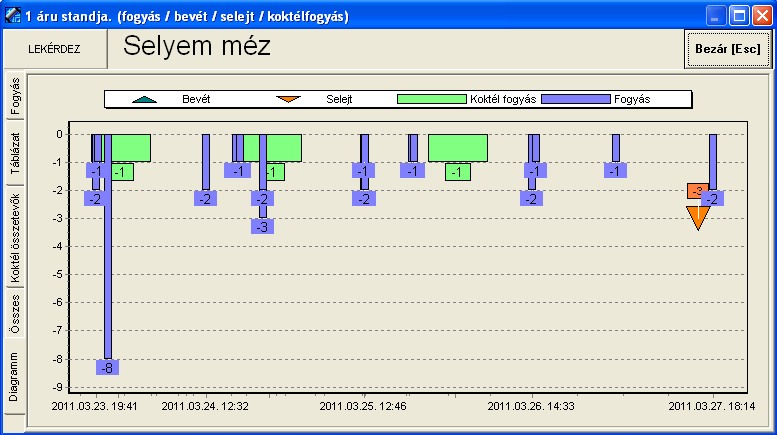
Task: Switch to the Fogyás tab
Action: tap(15, 96)
